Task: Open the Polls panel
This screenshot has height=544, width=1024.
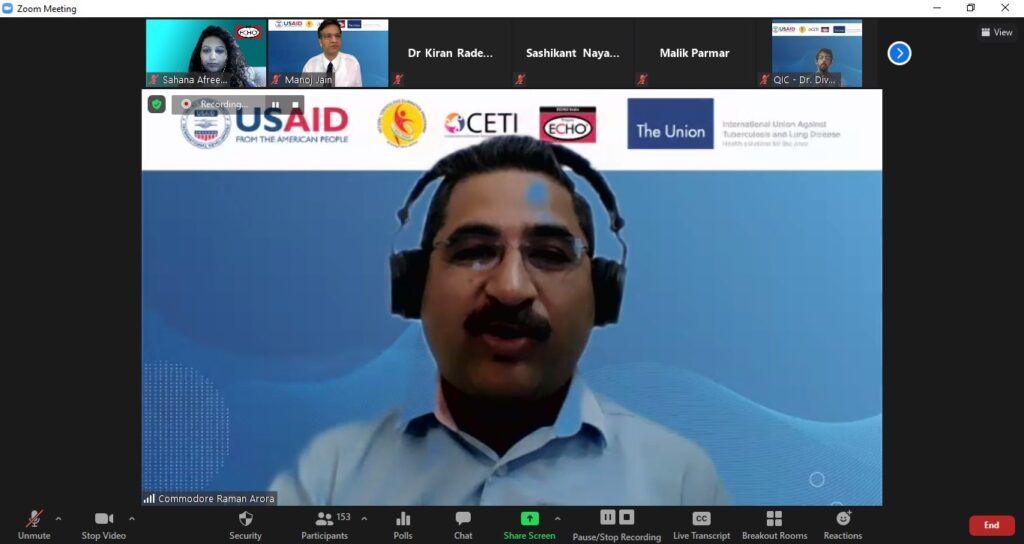Action: [403, 524]
